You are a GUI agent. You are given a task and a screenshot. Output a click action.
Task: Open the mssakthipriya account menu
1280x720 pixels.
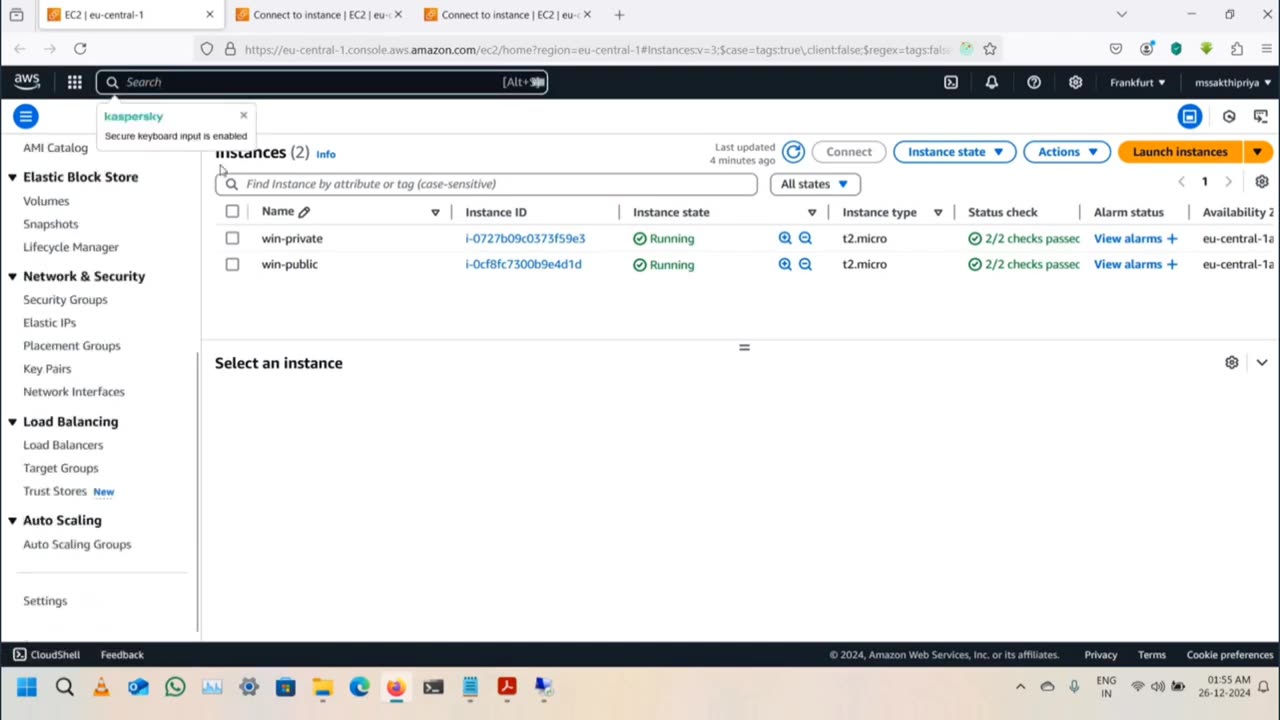1234,82
